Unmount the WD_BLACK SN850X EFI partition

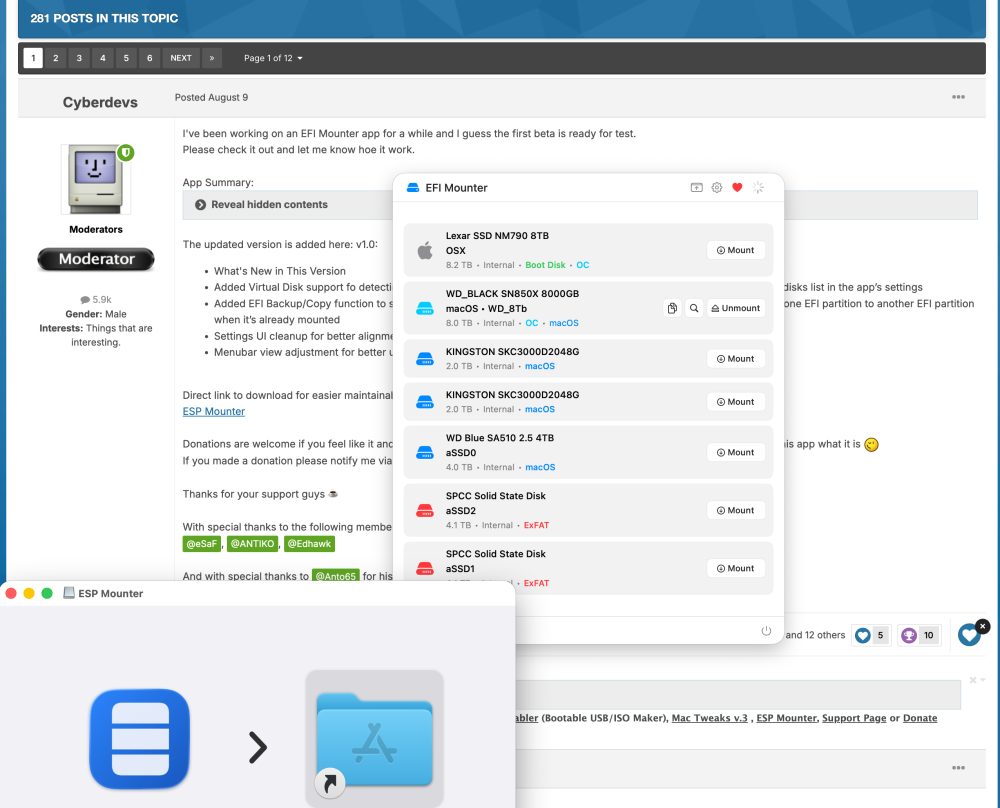pos(736,308)
